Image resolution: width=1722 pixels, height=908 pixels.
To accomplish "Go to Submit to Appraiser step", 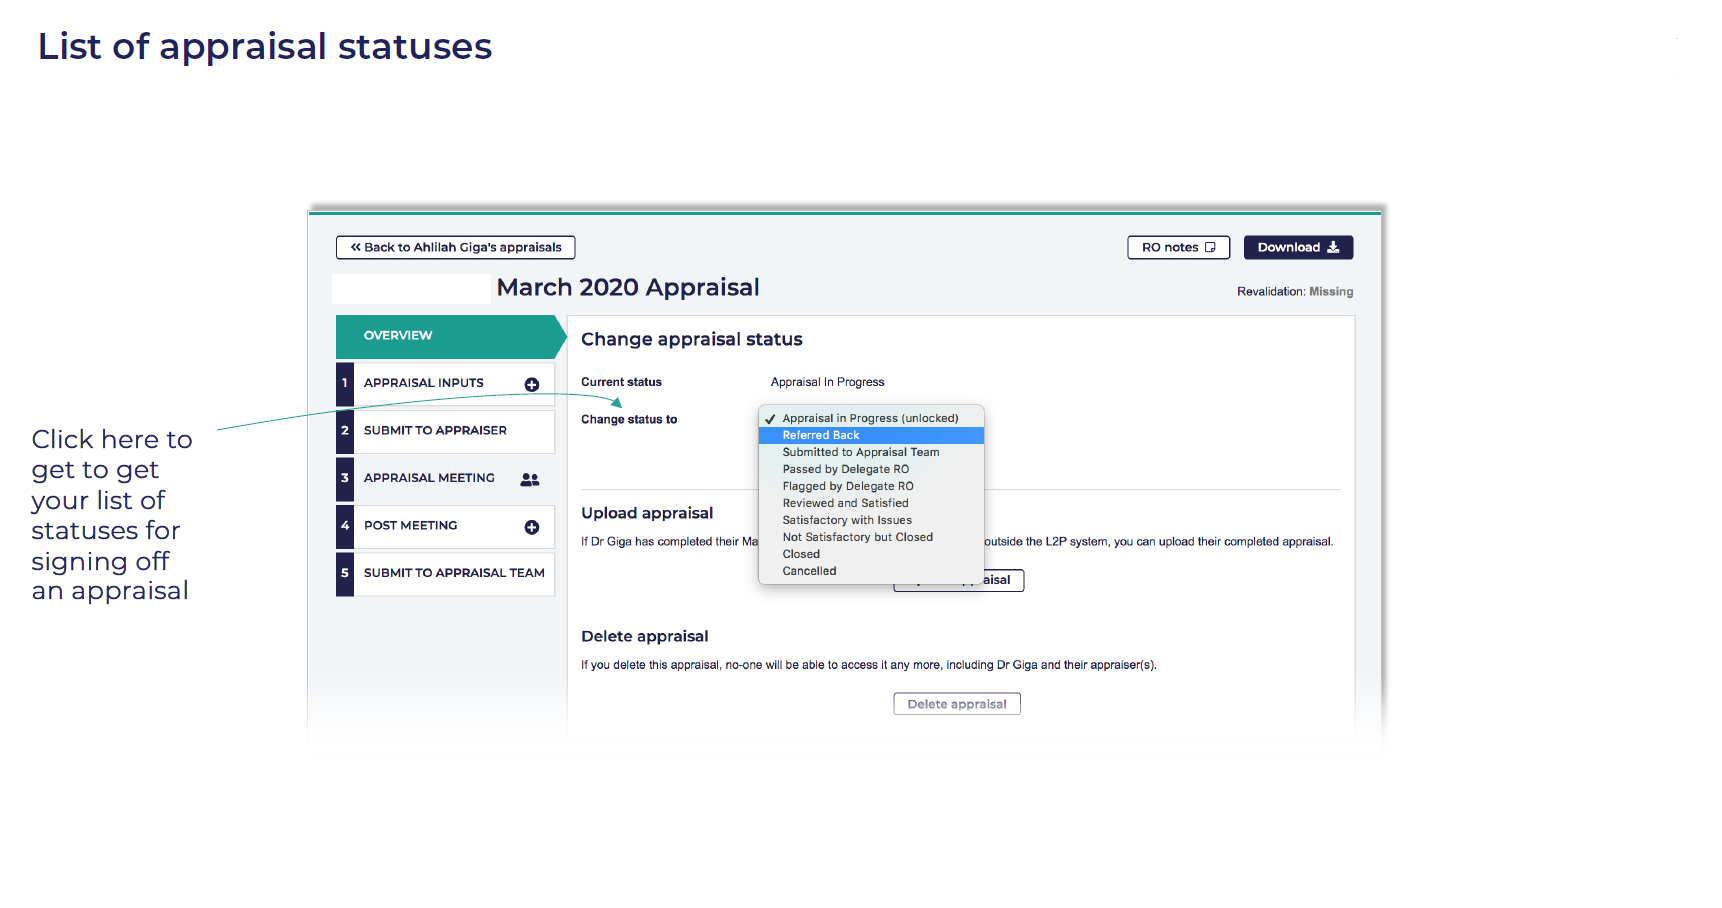I will [x=435, y=431].
